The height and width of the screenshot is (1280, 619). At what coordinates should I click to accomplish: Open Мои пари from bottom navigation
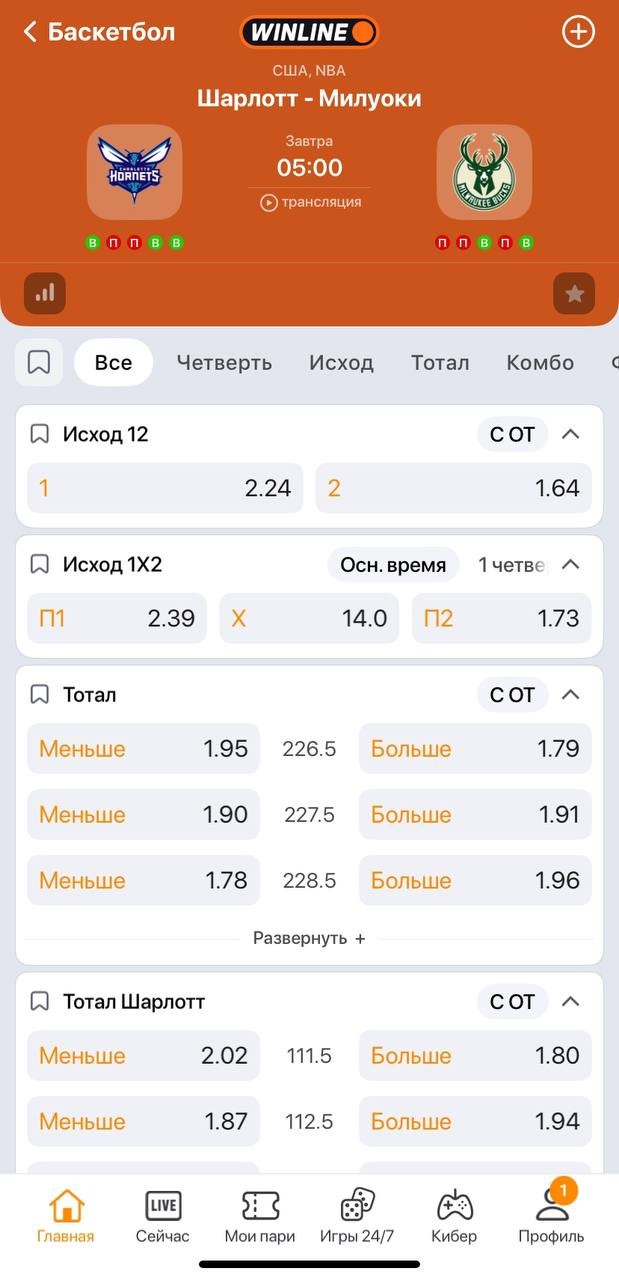(x=259, y=1213)
